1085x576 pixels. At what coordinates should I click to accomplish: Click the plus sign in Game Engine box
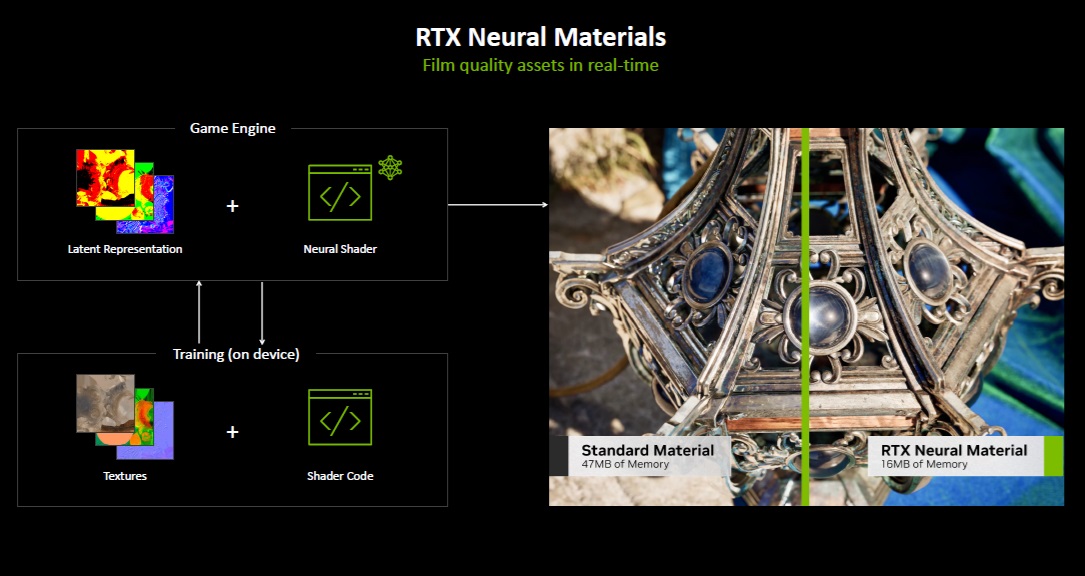click(233, 206)
